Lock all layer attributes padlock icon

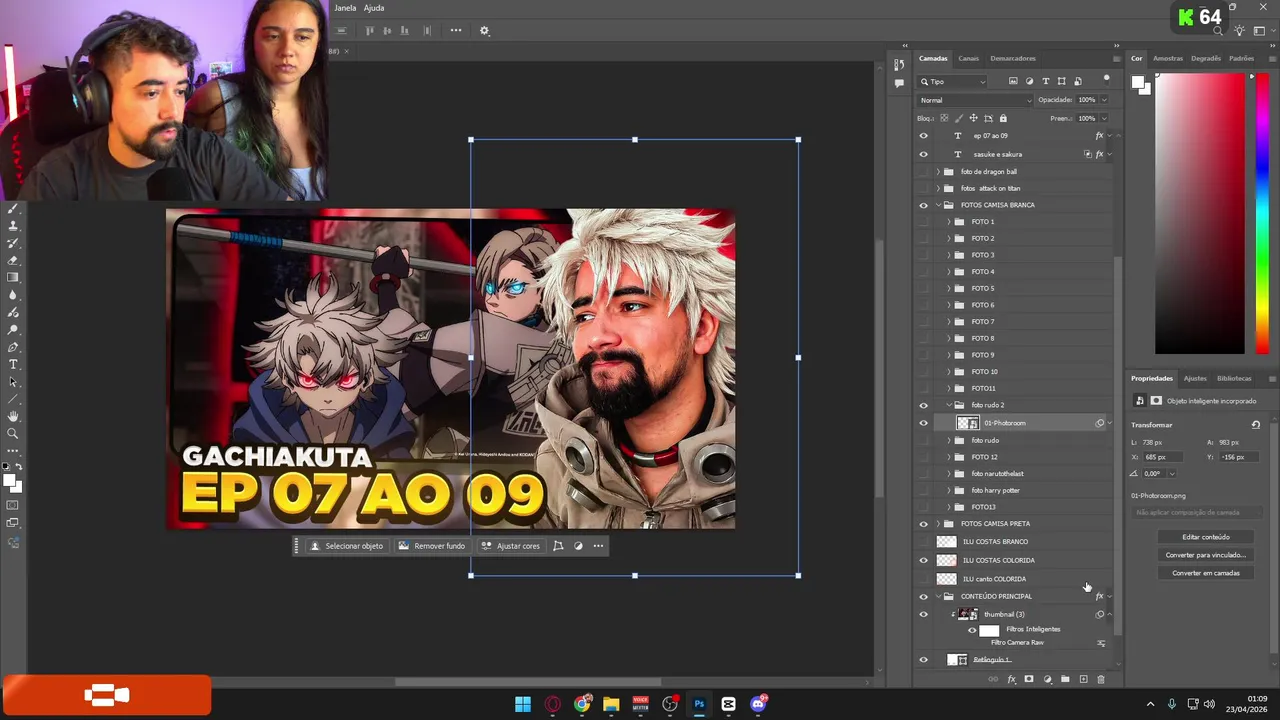[x=1003, y=118]
